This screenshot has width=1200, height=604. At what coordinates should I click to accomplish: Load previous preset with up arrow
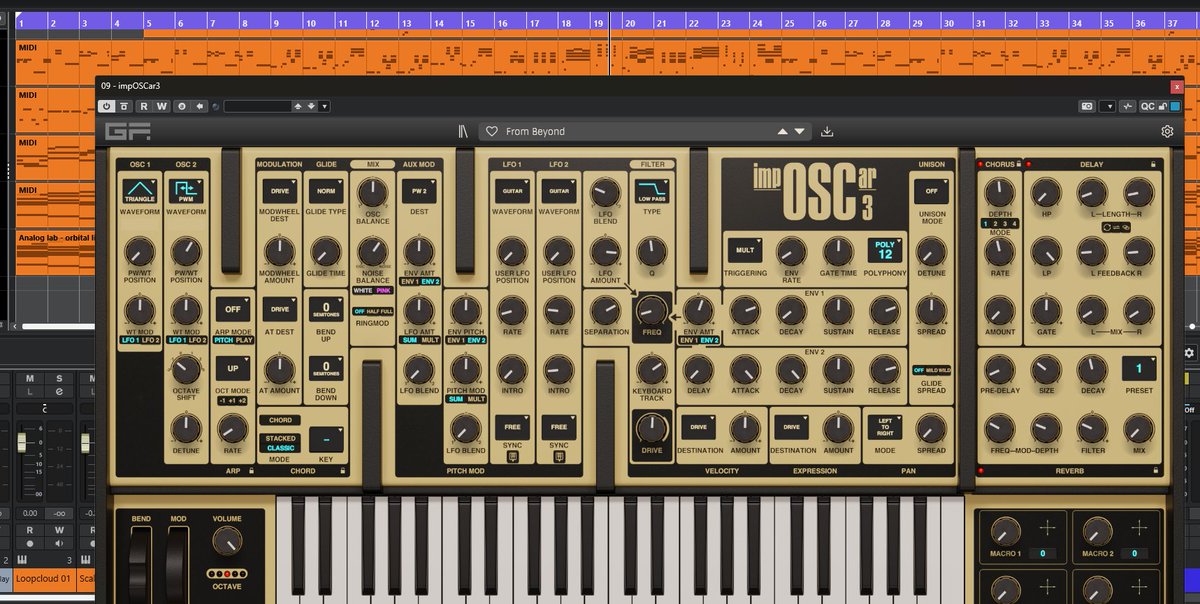point(784,131)
